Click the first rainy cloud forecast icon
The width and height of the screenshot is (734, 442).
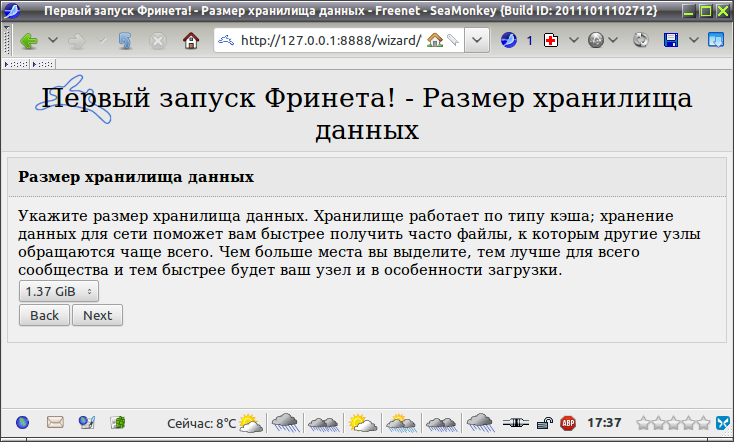(285, 423)
